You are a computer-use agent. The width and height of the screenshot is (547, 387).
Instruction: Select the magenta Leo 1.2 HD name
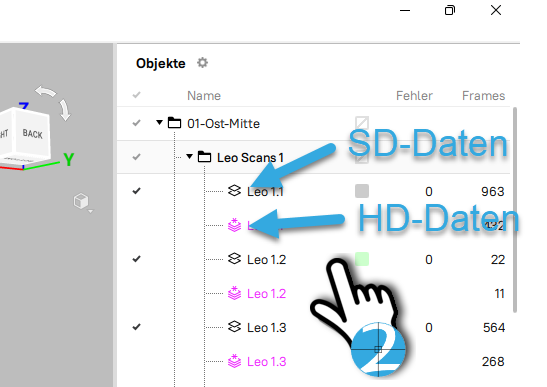click(x=267, y=294)
